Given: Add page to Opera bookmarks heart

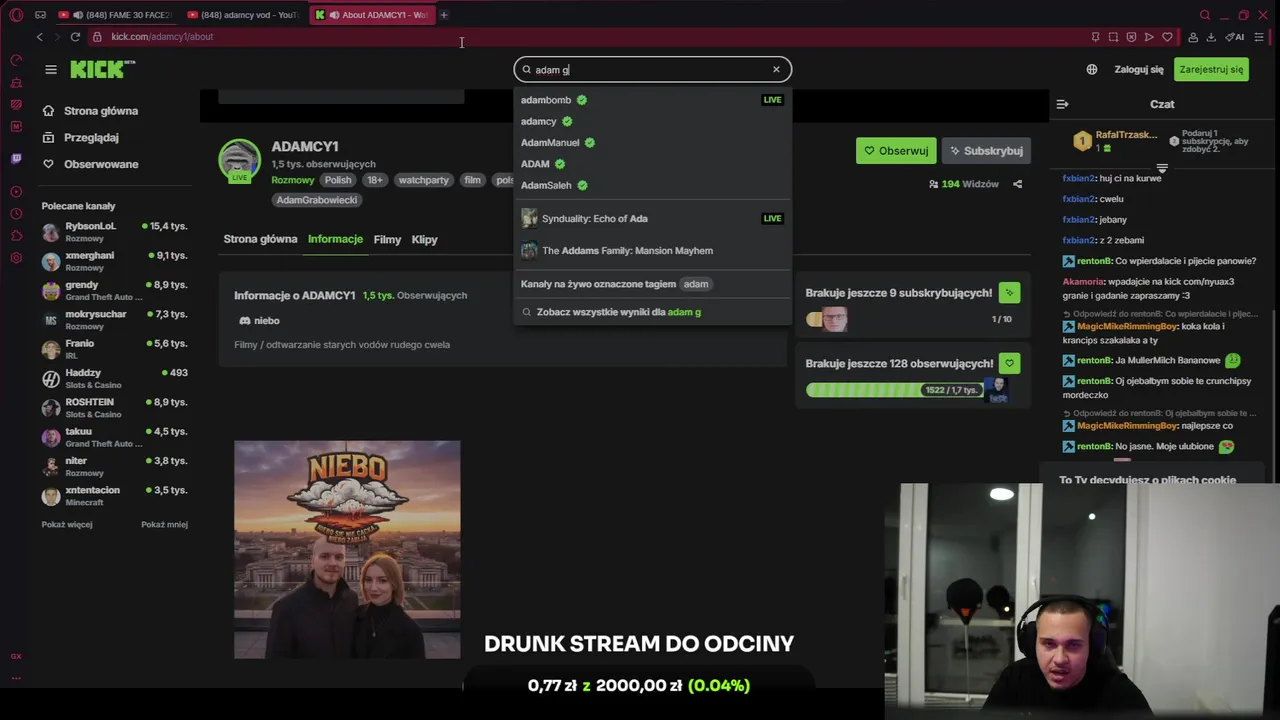Looking at the screenshot, I should pos(1167,37).
